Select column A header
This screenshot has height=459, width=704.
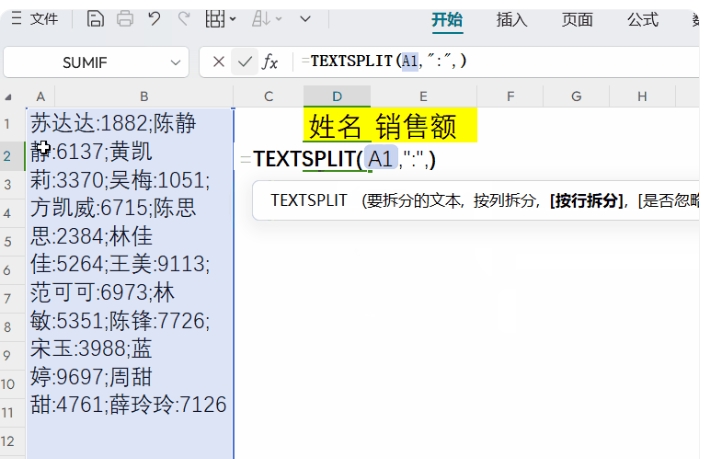[x=40, y=97]
